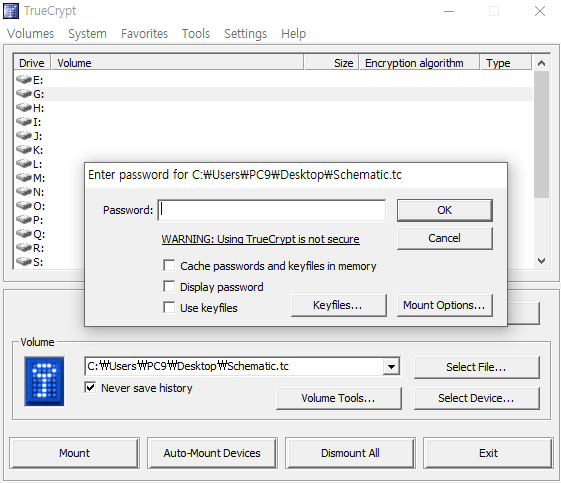Screen dimensions: 561x483
Task: Select the G: drive icon
Action: [x=24, y=93]
